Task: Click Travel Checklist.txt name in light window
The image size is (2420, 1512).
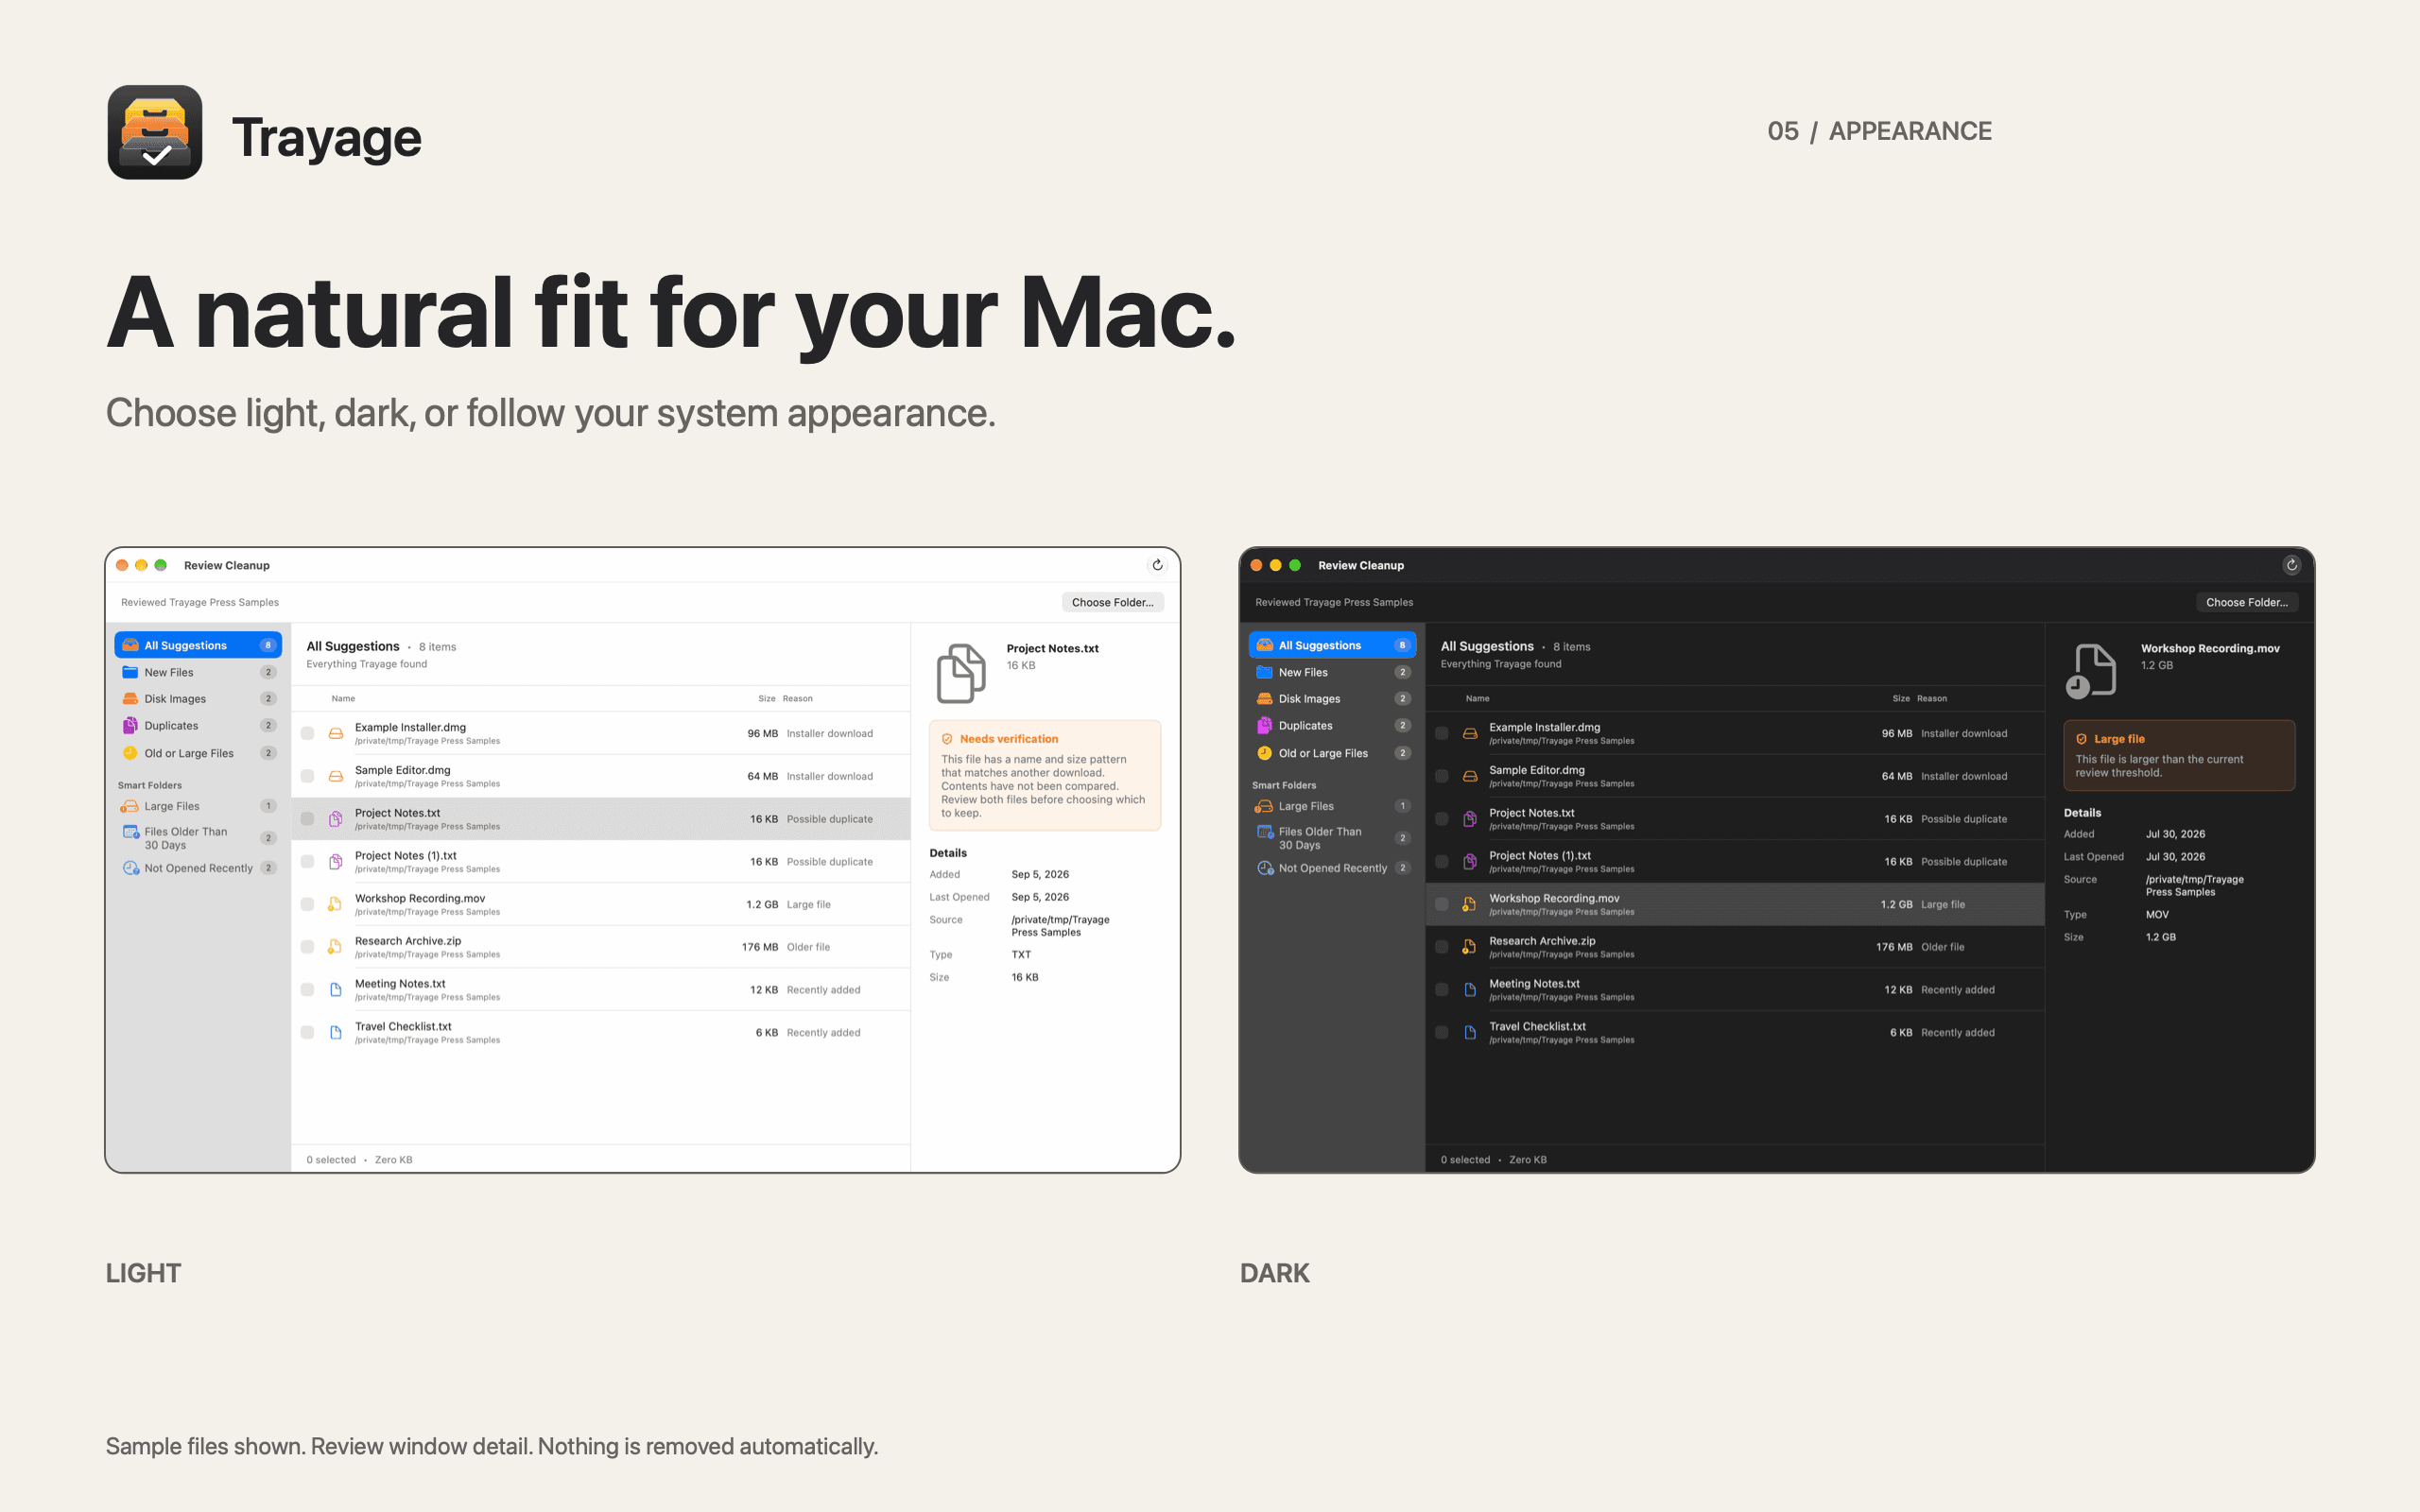Action: [403, 1027]
